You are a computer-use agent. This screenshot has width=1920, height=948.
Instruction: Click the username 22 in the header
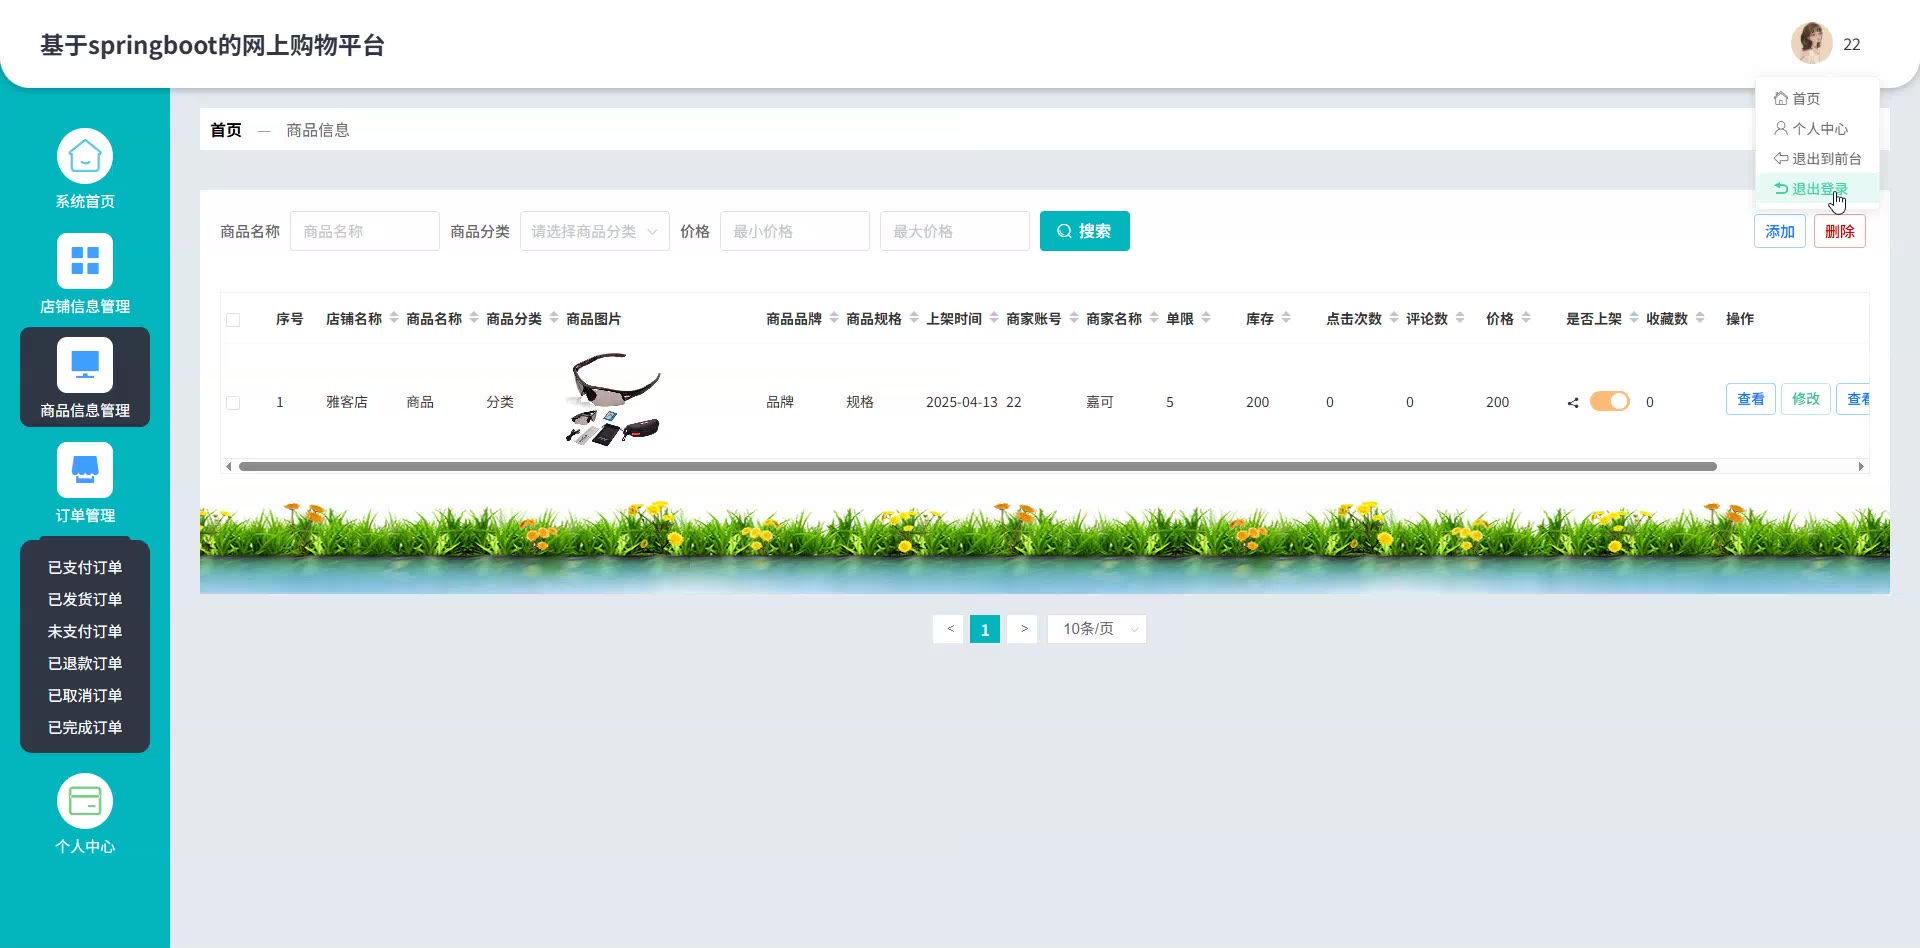(1852, 44)
